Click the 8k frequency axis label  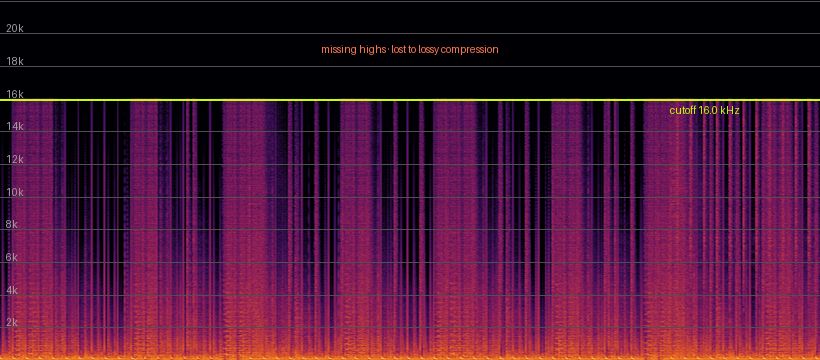point(12,225)
